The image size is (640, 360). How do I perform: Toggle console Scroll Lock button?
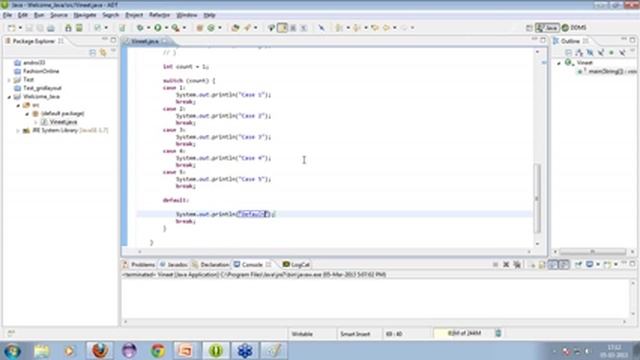tap(542, 264)
